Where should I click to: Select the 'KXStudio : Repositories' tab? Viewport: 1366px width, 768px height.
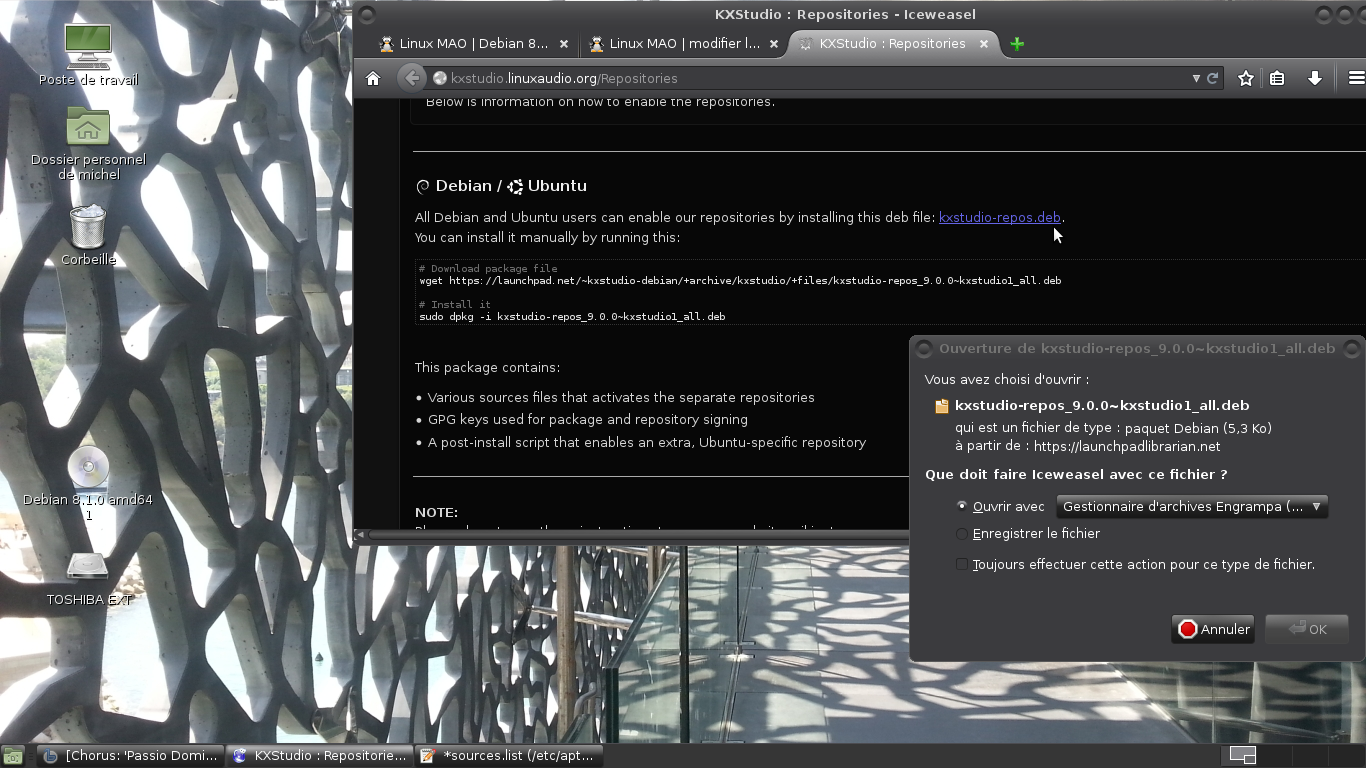point(893,44)
